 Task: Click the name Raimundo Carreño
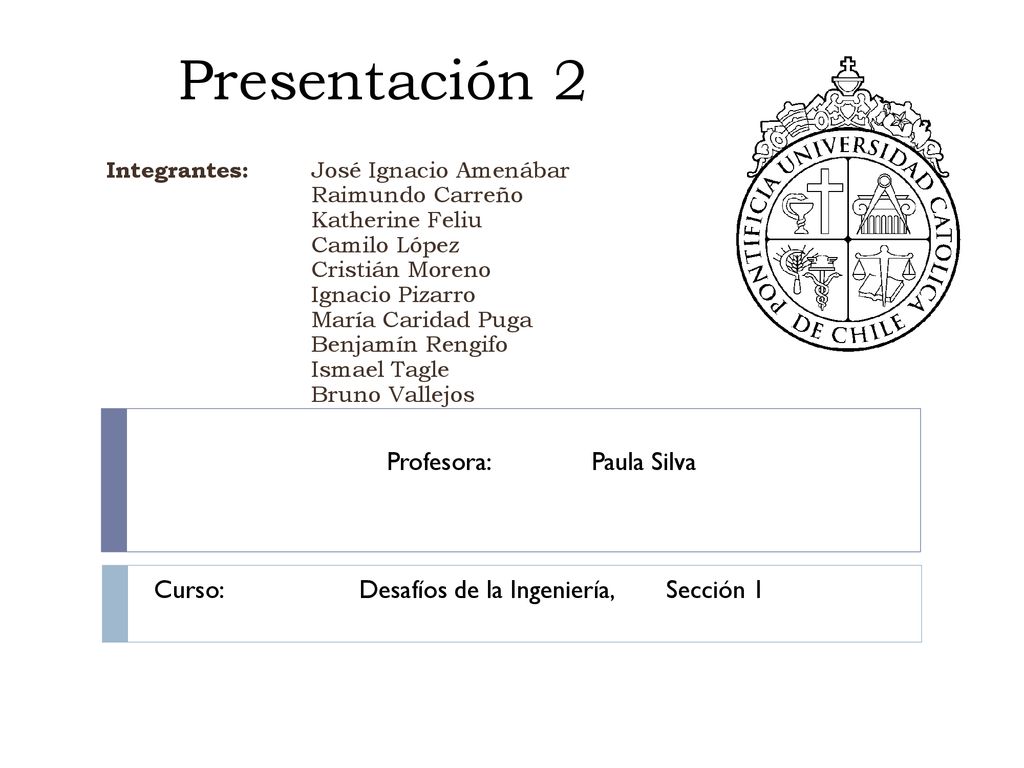(x=417, y=195)
